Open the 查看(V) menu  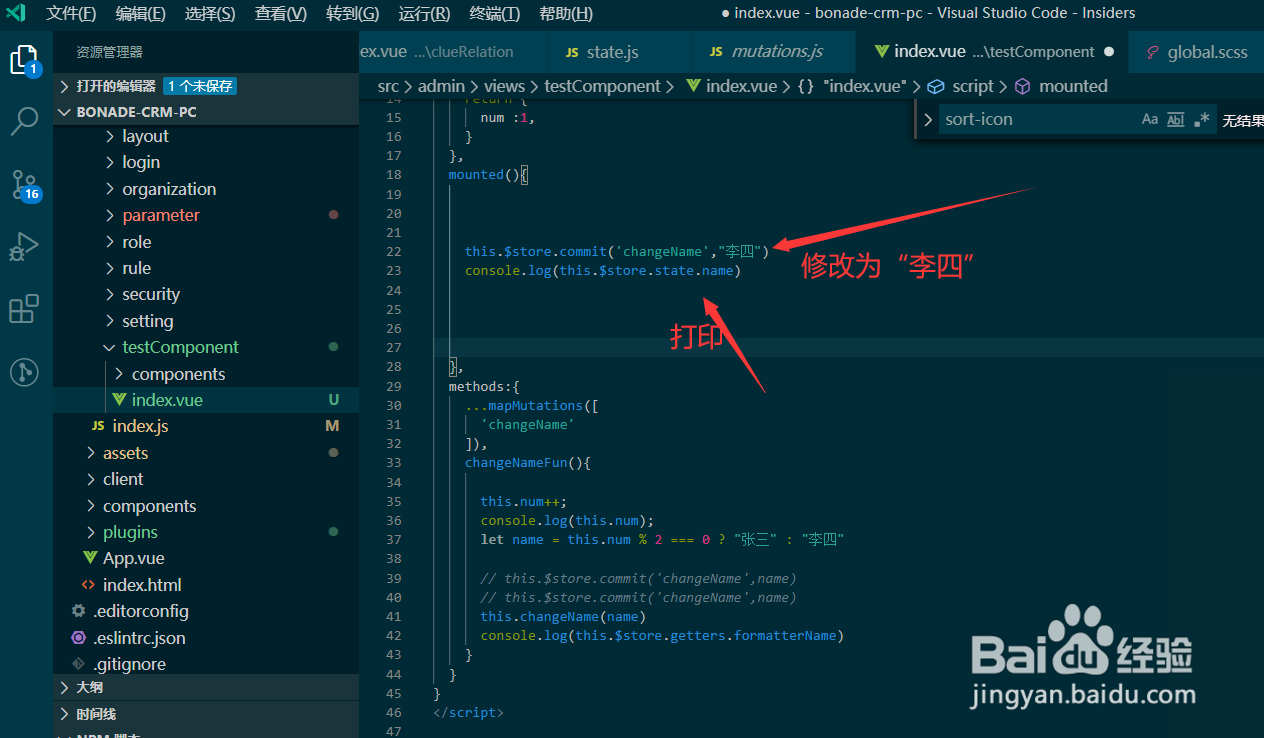point(281,13)
